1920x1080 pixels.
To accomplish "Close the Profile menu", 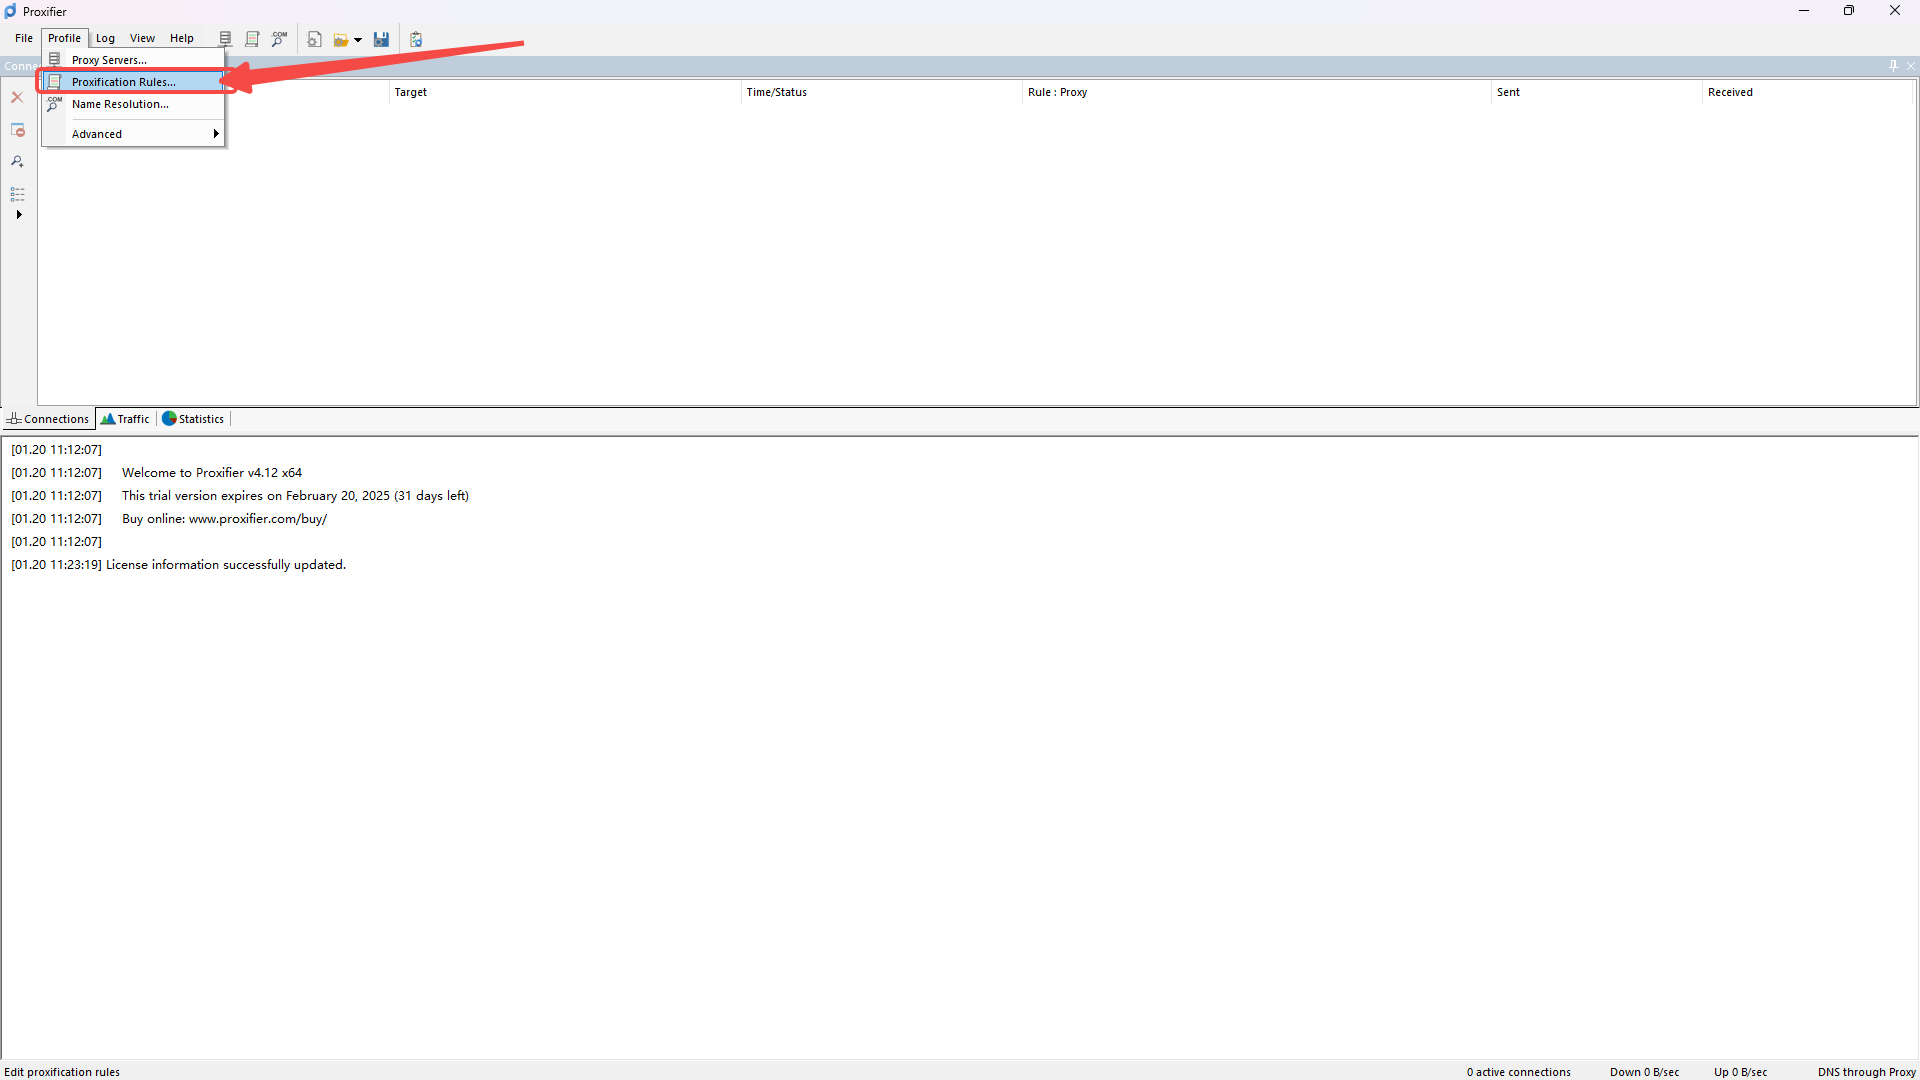I will click(x=64, y=38).
